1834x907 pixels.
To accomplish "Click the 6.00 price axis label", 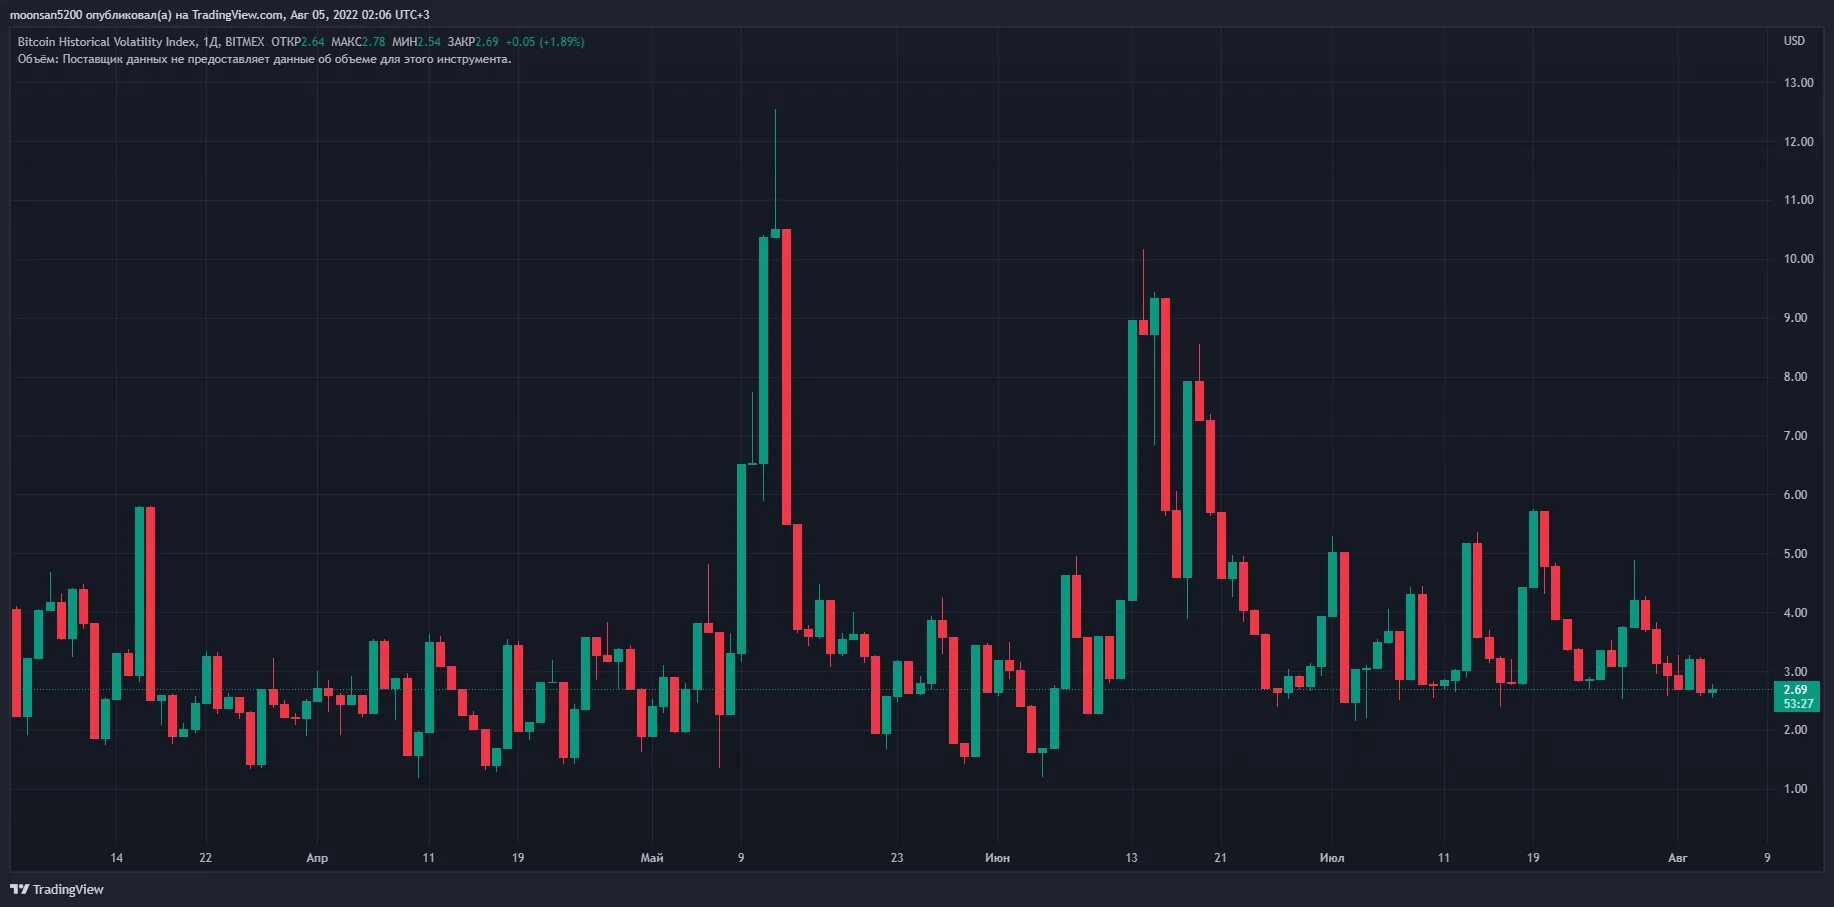I will [x=1796, y=495].
